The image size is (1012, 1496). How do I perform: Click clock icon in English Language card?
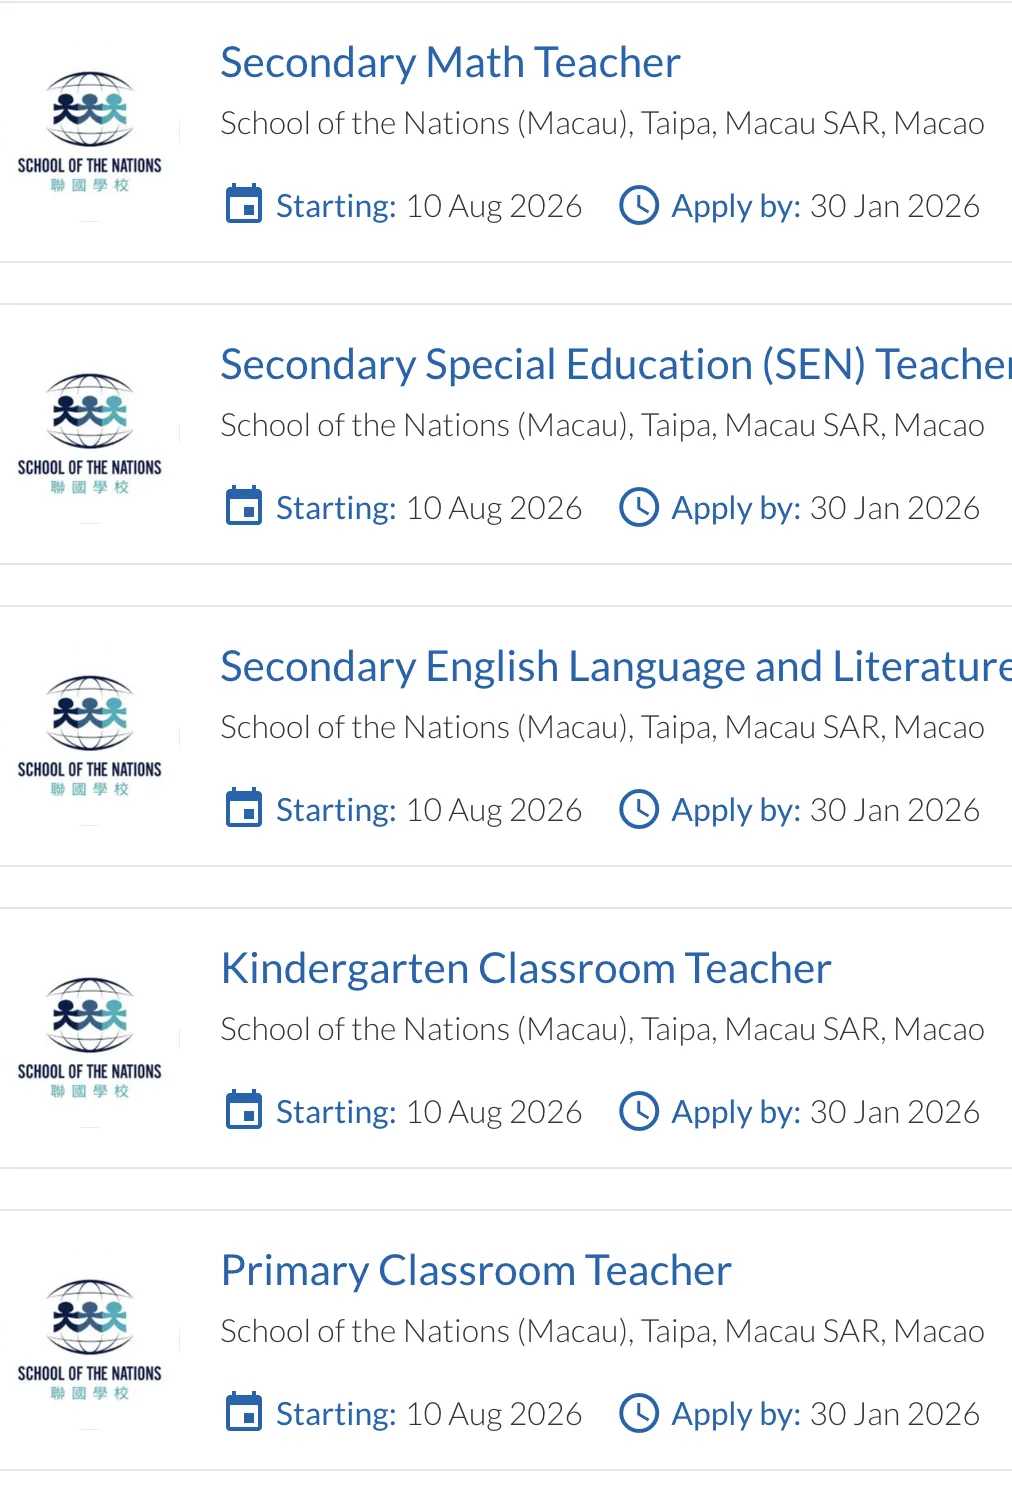click(x=639, y=809)
